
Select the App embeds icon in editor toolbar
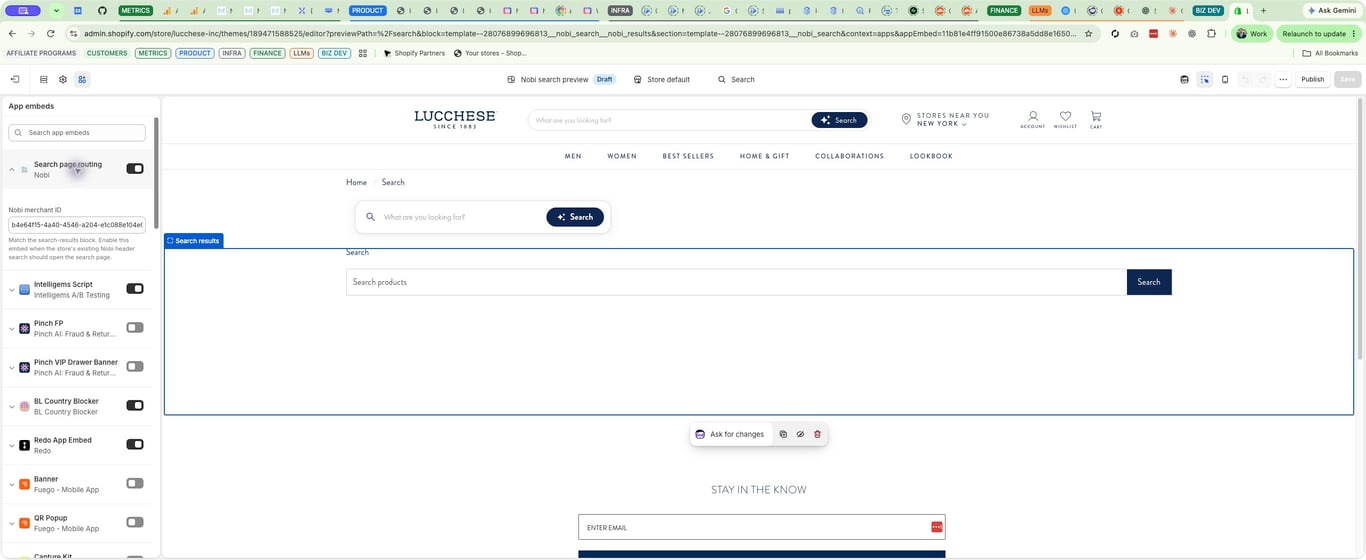[x=82, y=79]
